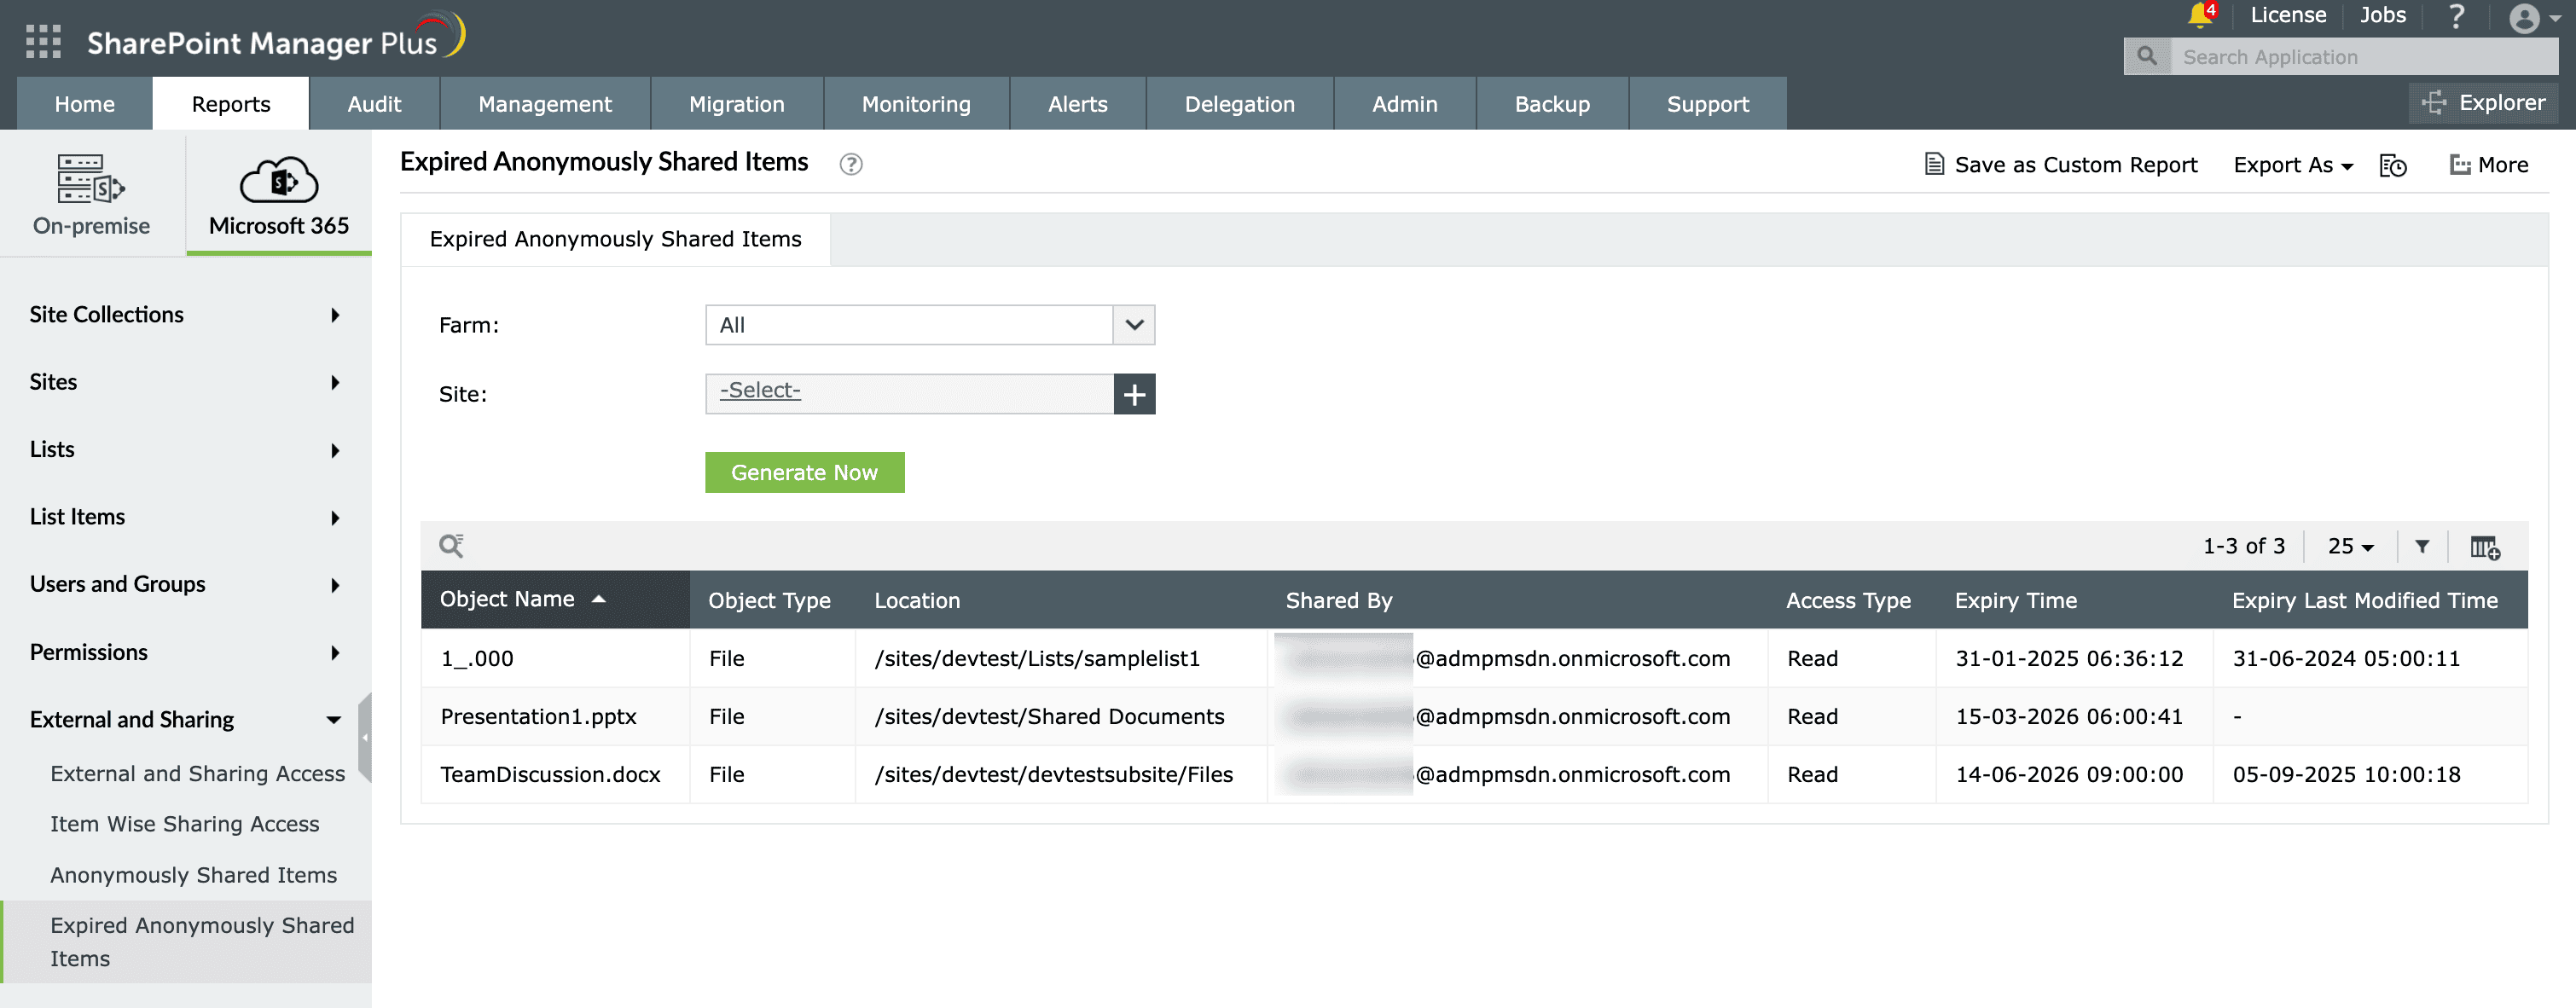The width and height of the screenshot is (2576, 1008).
Task: Click the License link
Action: pos(2288,15)
